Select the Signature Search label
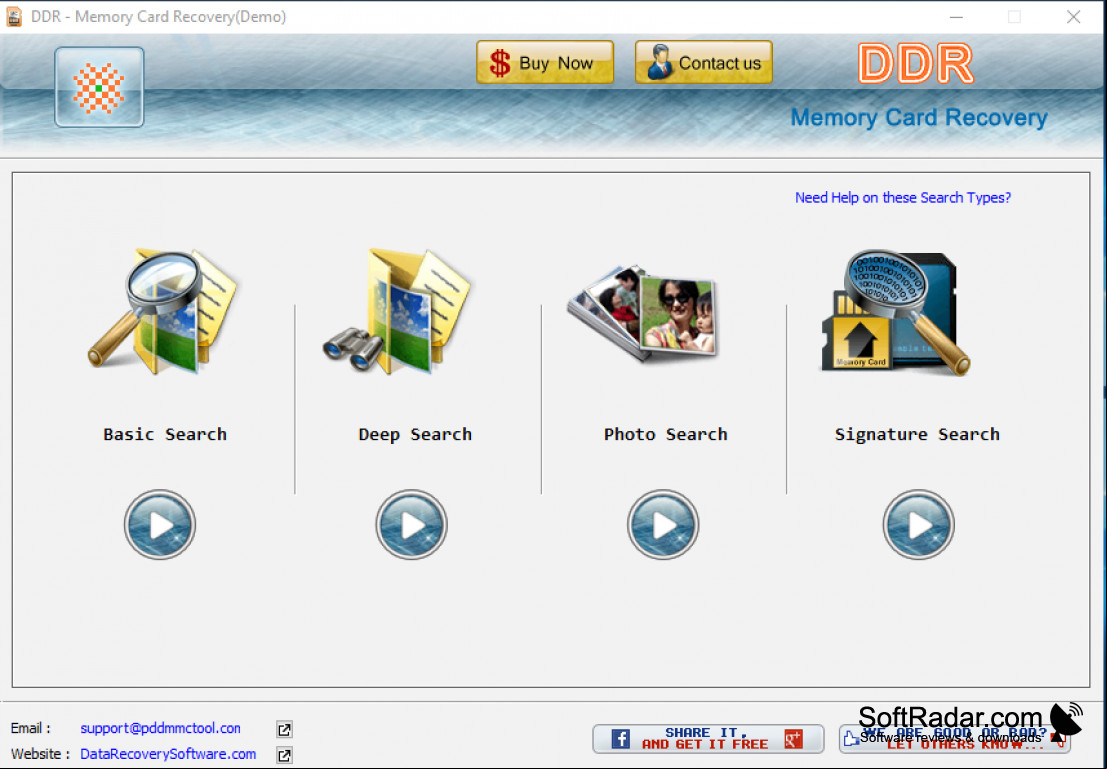1107x769 pixels. (917, 434)
